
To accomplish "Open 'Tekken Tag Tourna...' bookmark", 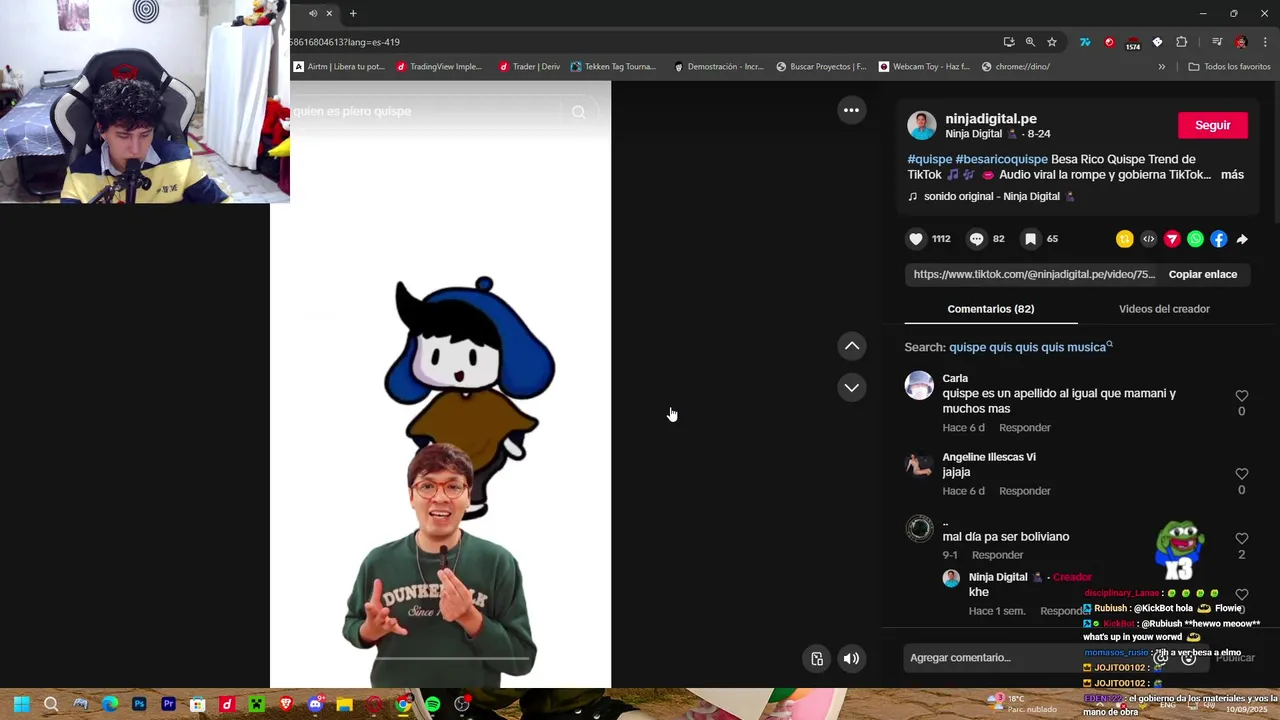I will click(x=613, y=67).
